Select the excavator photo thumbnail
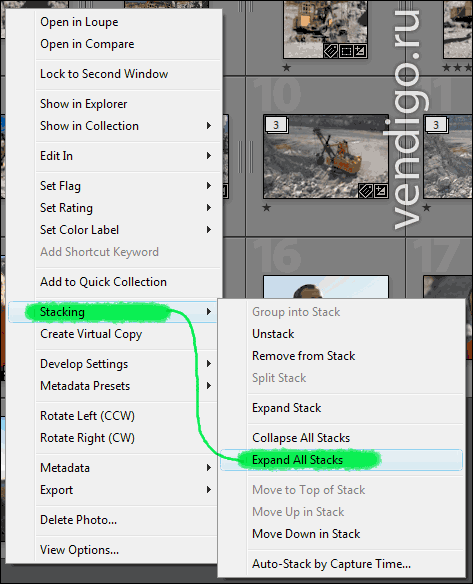The width and height of the screenshot is (473, 584). pos(326,156)
